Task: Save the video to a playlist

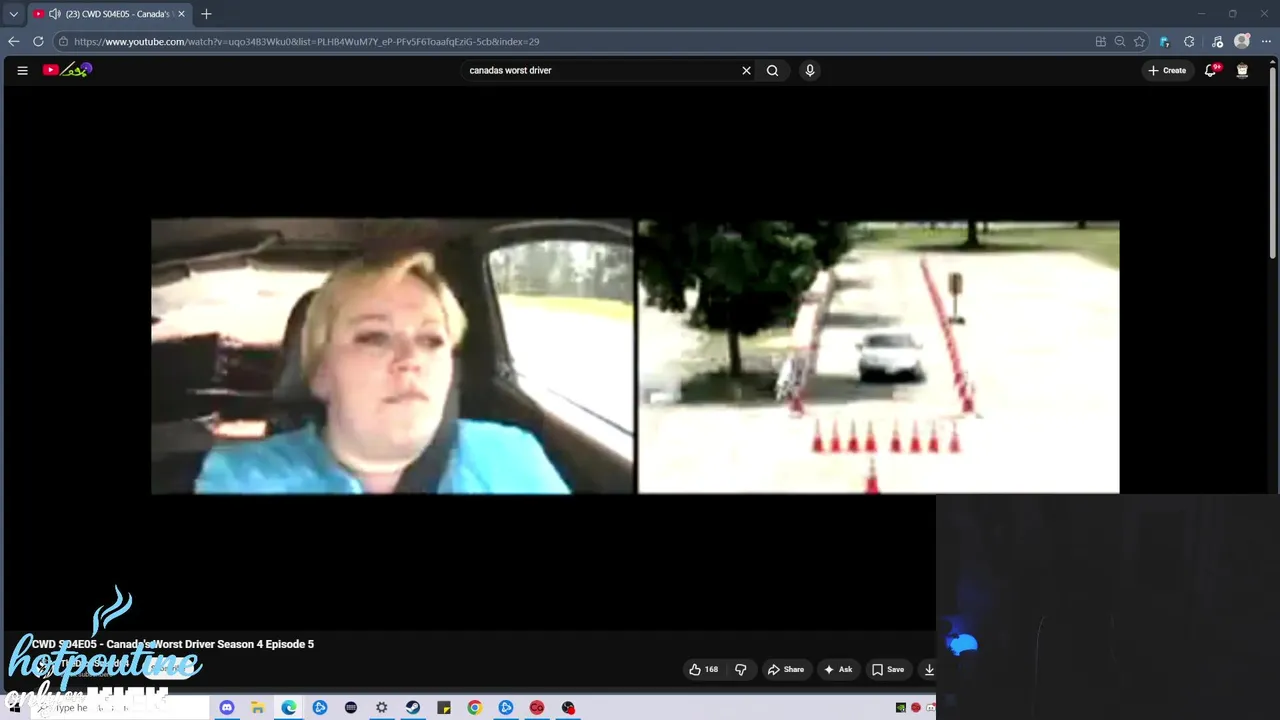Action: click(888, 669)
